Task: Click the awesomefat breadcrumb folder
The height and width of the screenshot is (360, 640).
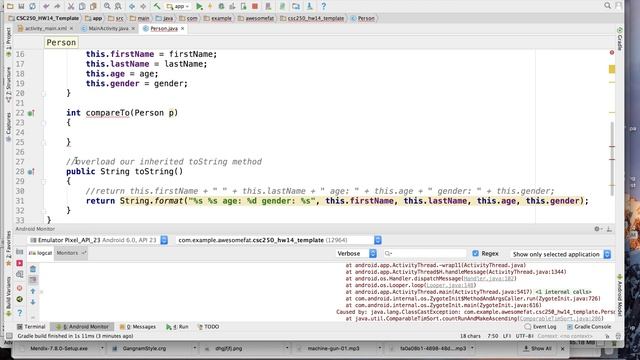Action: (256, 18)
